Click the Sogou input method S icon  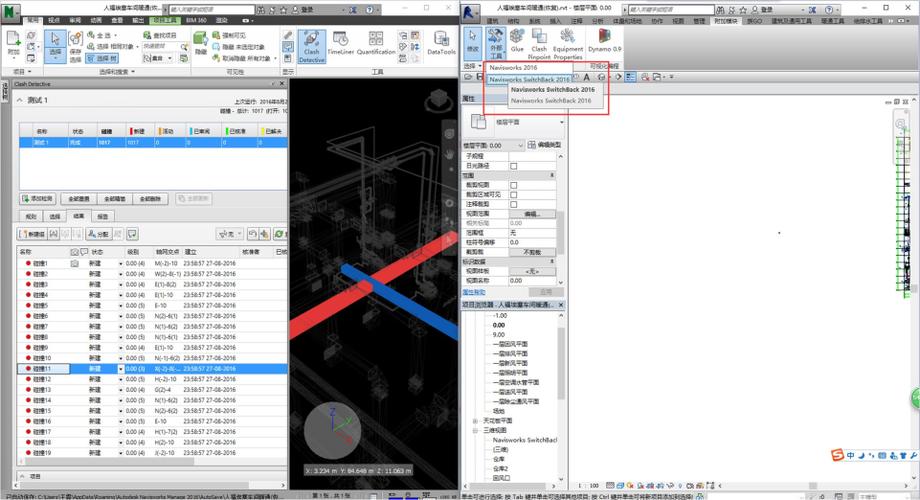click(837, 455)
